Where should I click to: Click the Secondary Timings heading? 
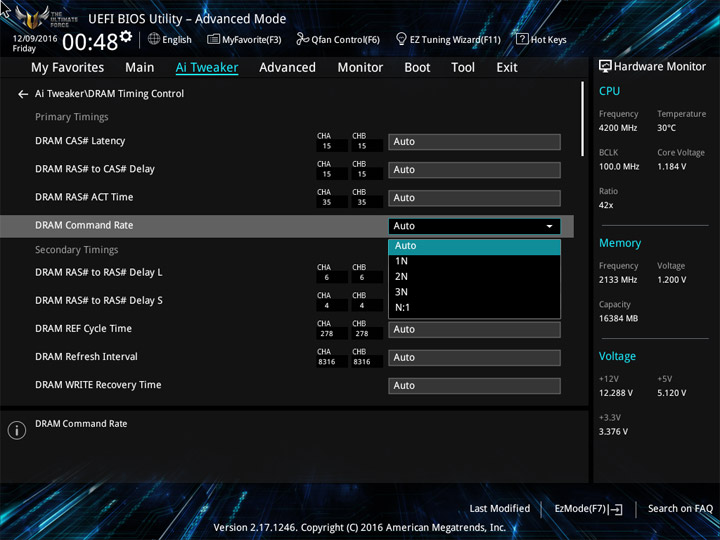(x=77, y=250)
